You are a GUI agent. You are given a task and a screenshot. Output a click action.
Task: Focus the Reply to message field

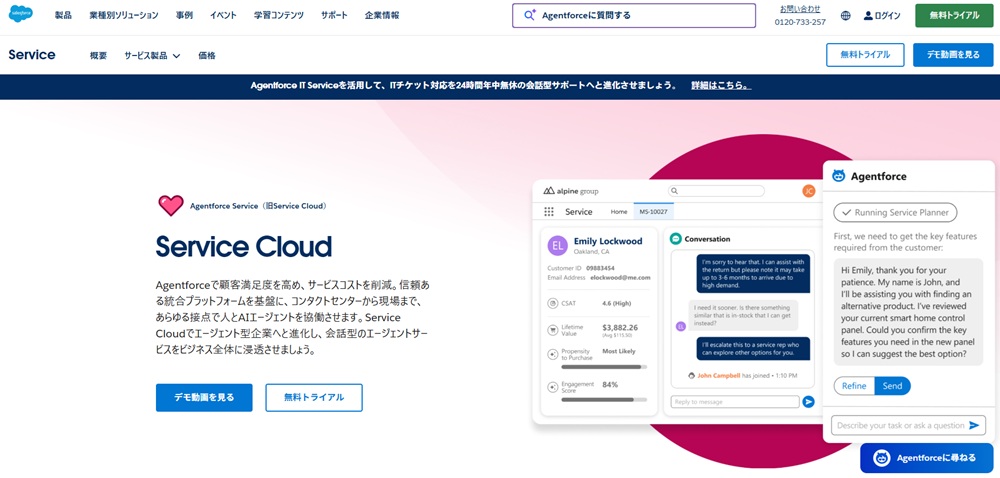735,402
